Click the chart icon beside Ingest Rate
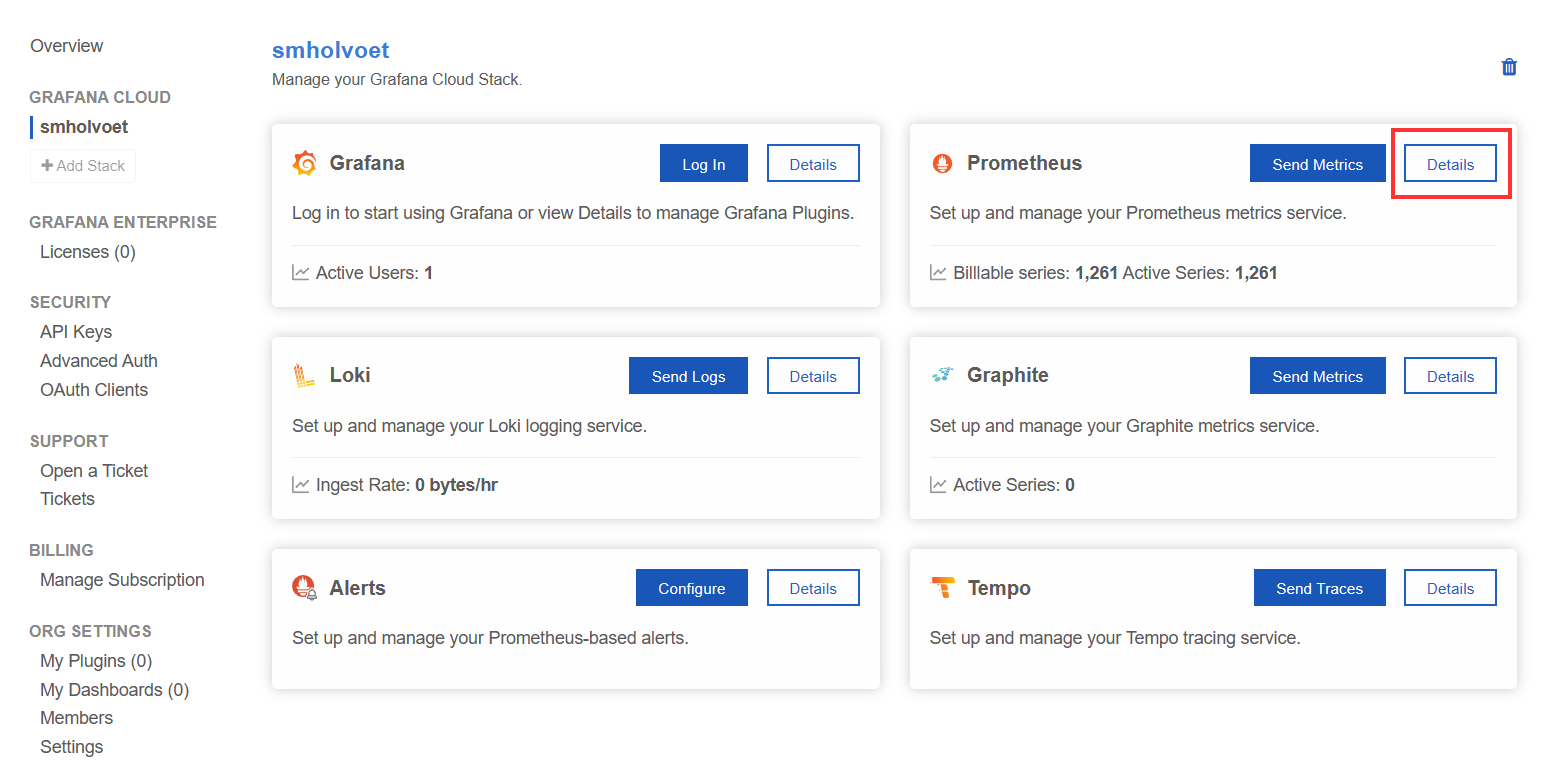This screenshot has width=1568, height=769. (300, 485)
